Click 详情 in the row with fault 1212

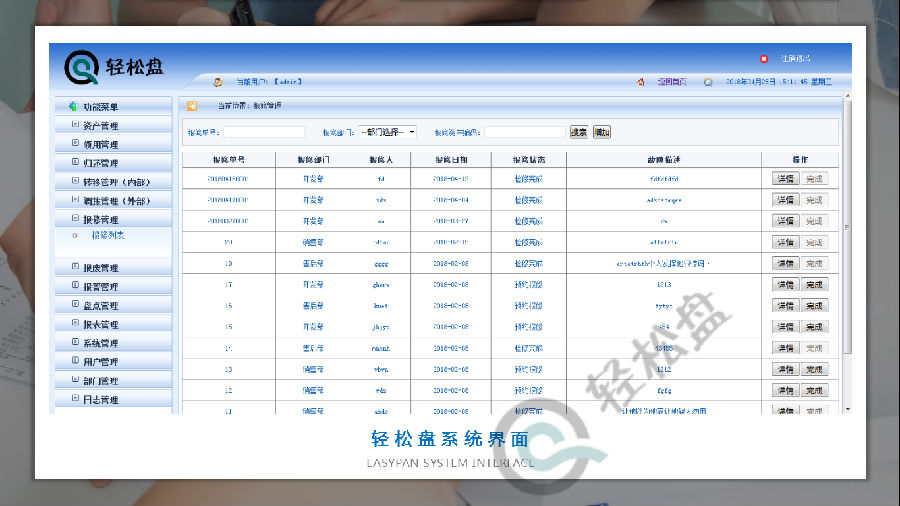point(785,369)
